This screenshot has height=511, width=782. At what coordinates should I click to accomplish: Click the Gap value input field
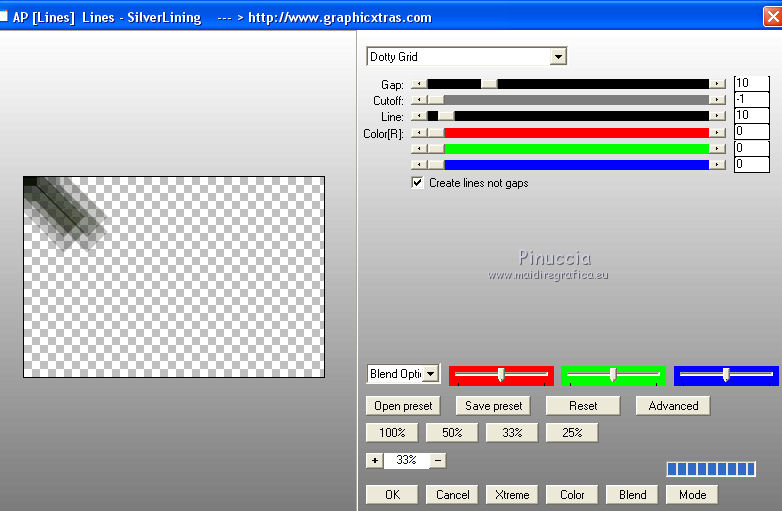pos(752,83)
